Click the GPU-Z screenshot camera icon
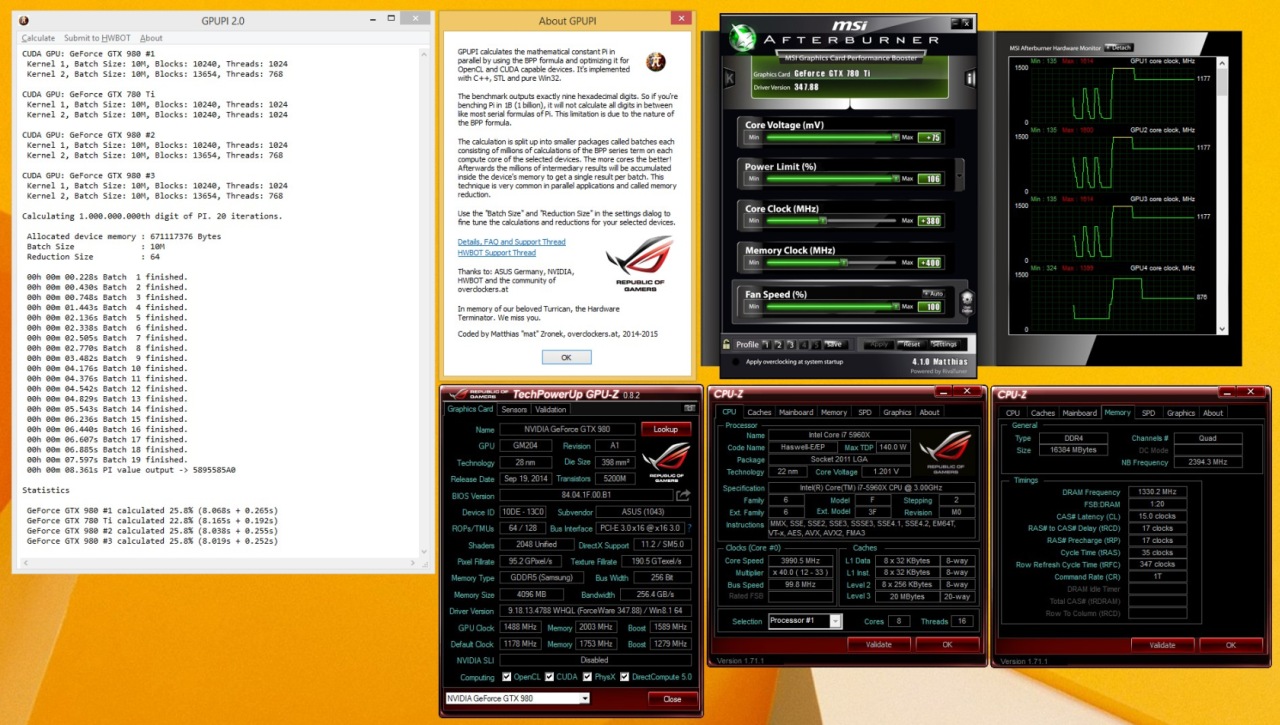The width and height of the screenshot is (1280, 725). click(689, 408)
